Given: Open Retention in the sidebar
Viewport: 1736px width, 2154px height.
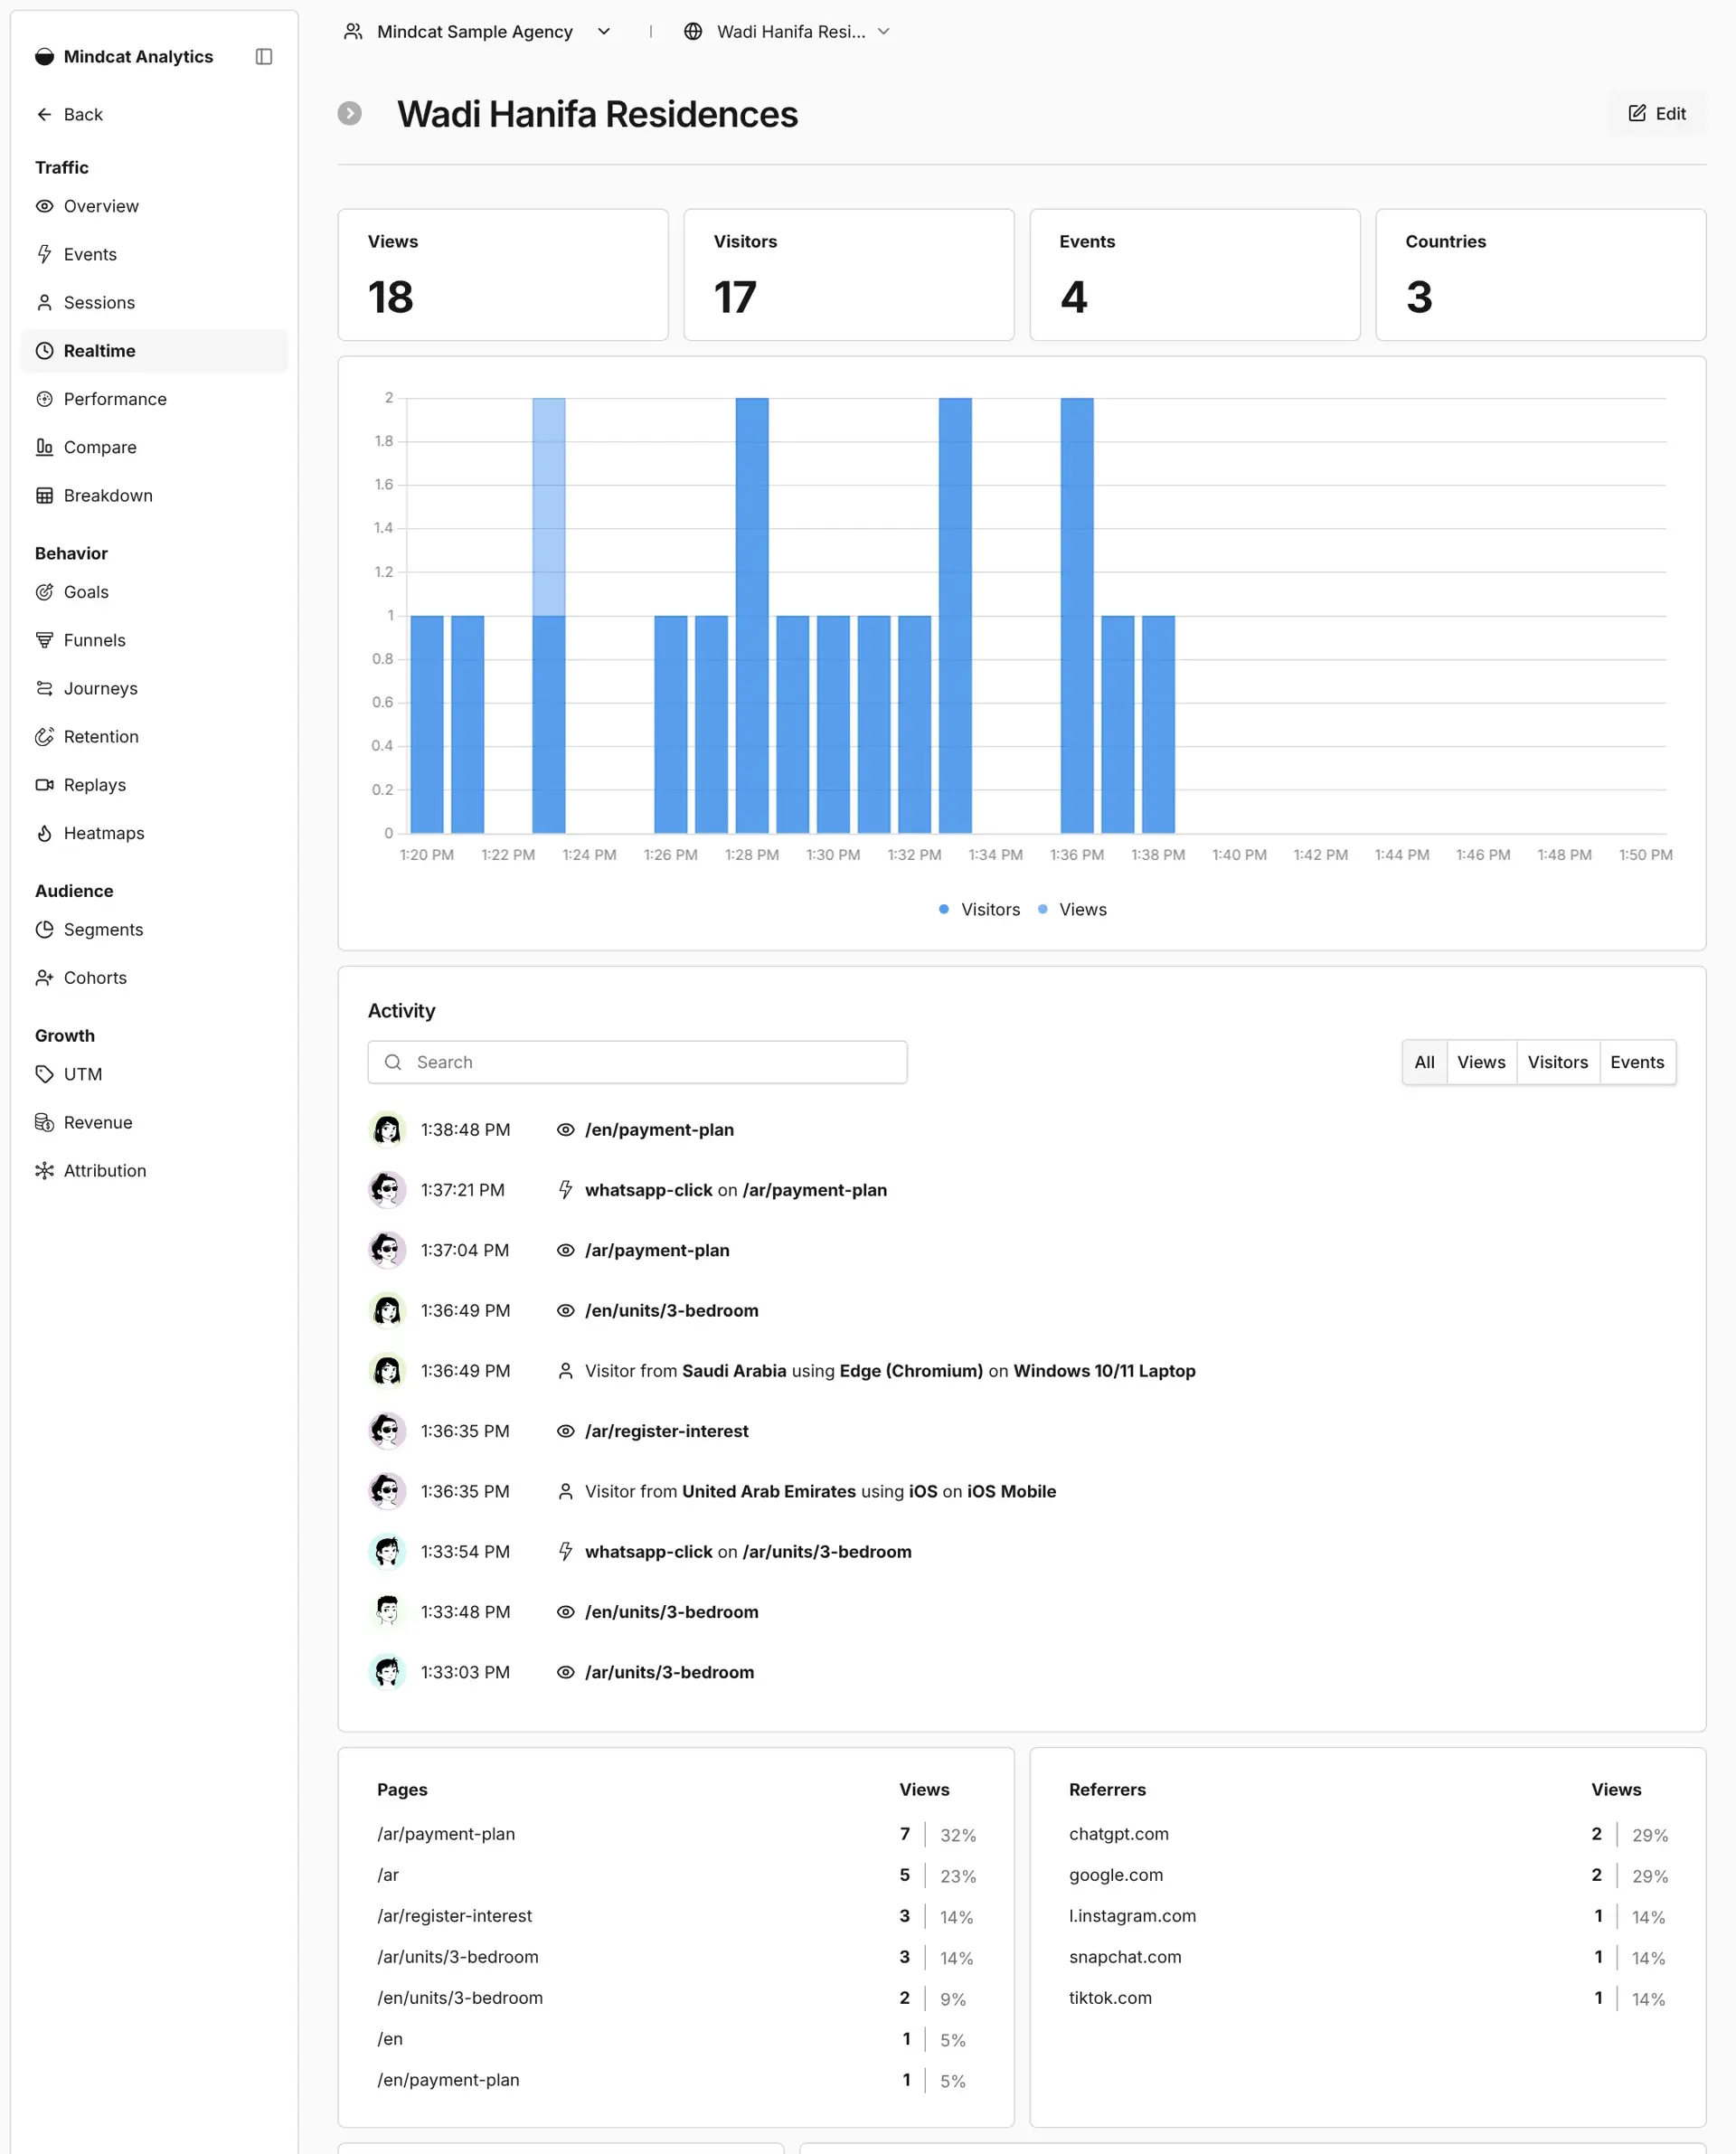Looking at the screenshot, I should [154, 737].
